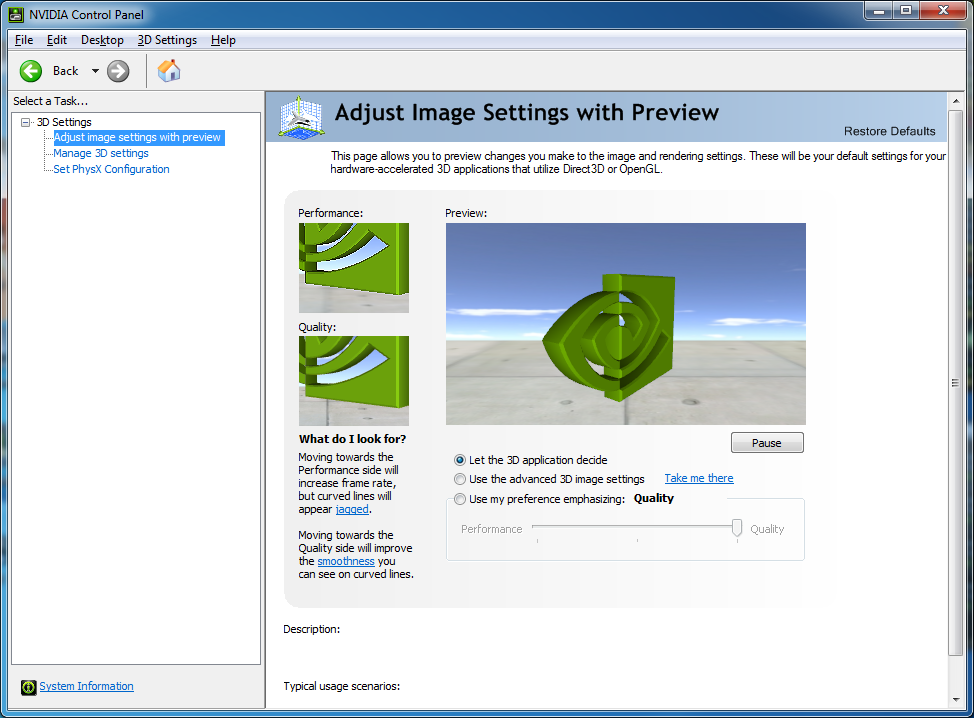The width and height of the screenshot is (974, 718).
Task: Click the NVIDIA Control Panel title bar icon
Action: click(16, 14)
